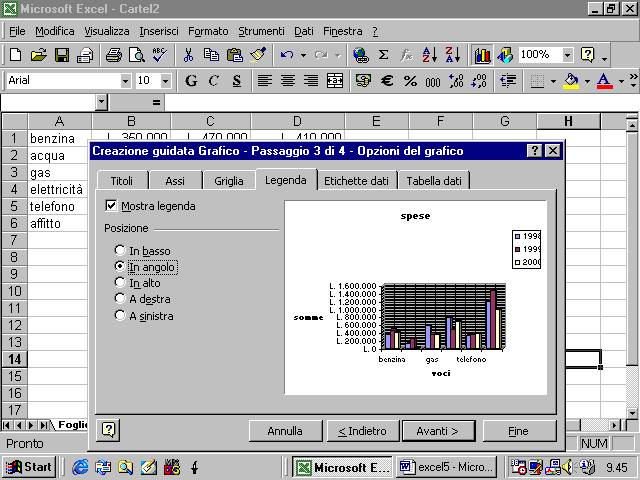Open the Arial font name dropdown
The image size is (640, 480).
tap(125, 81)
